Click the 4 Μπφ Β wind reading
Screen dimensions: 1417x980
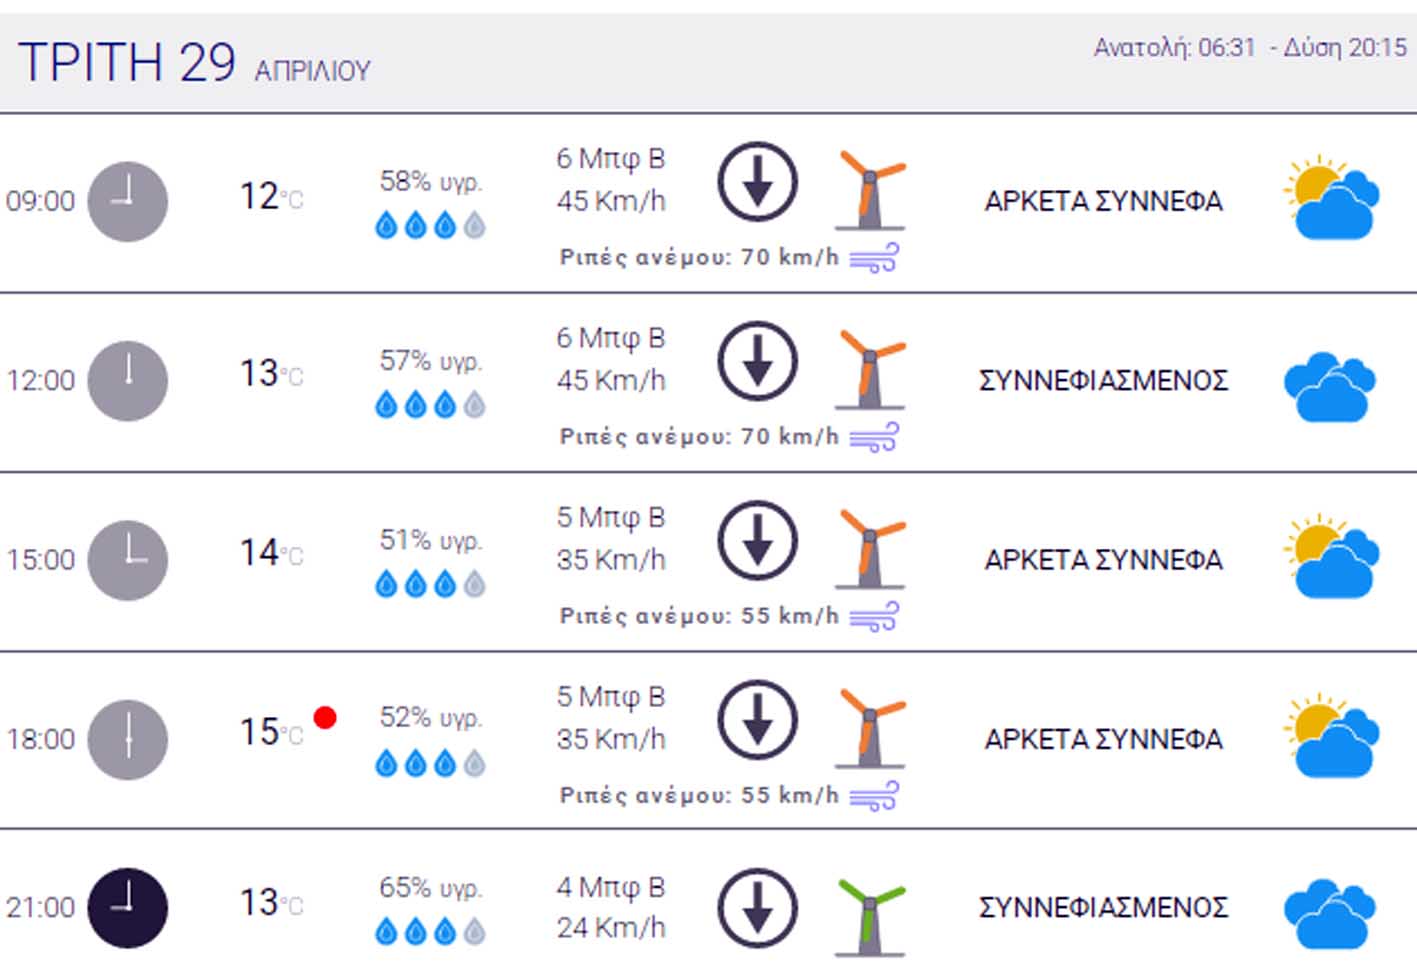tap(610, 887)
